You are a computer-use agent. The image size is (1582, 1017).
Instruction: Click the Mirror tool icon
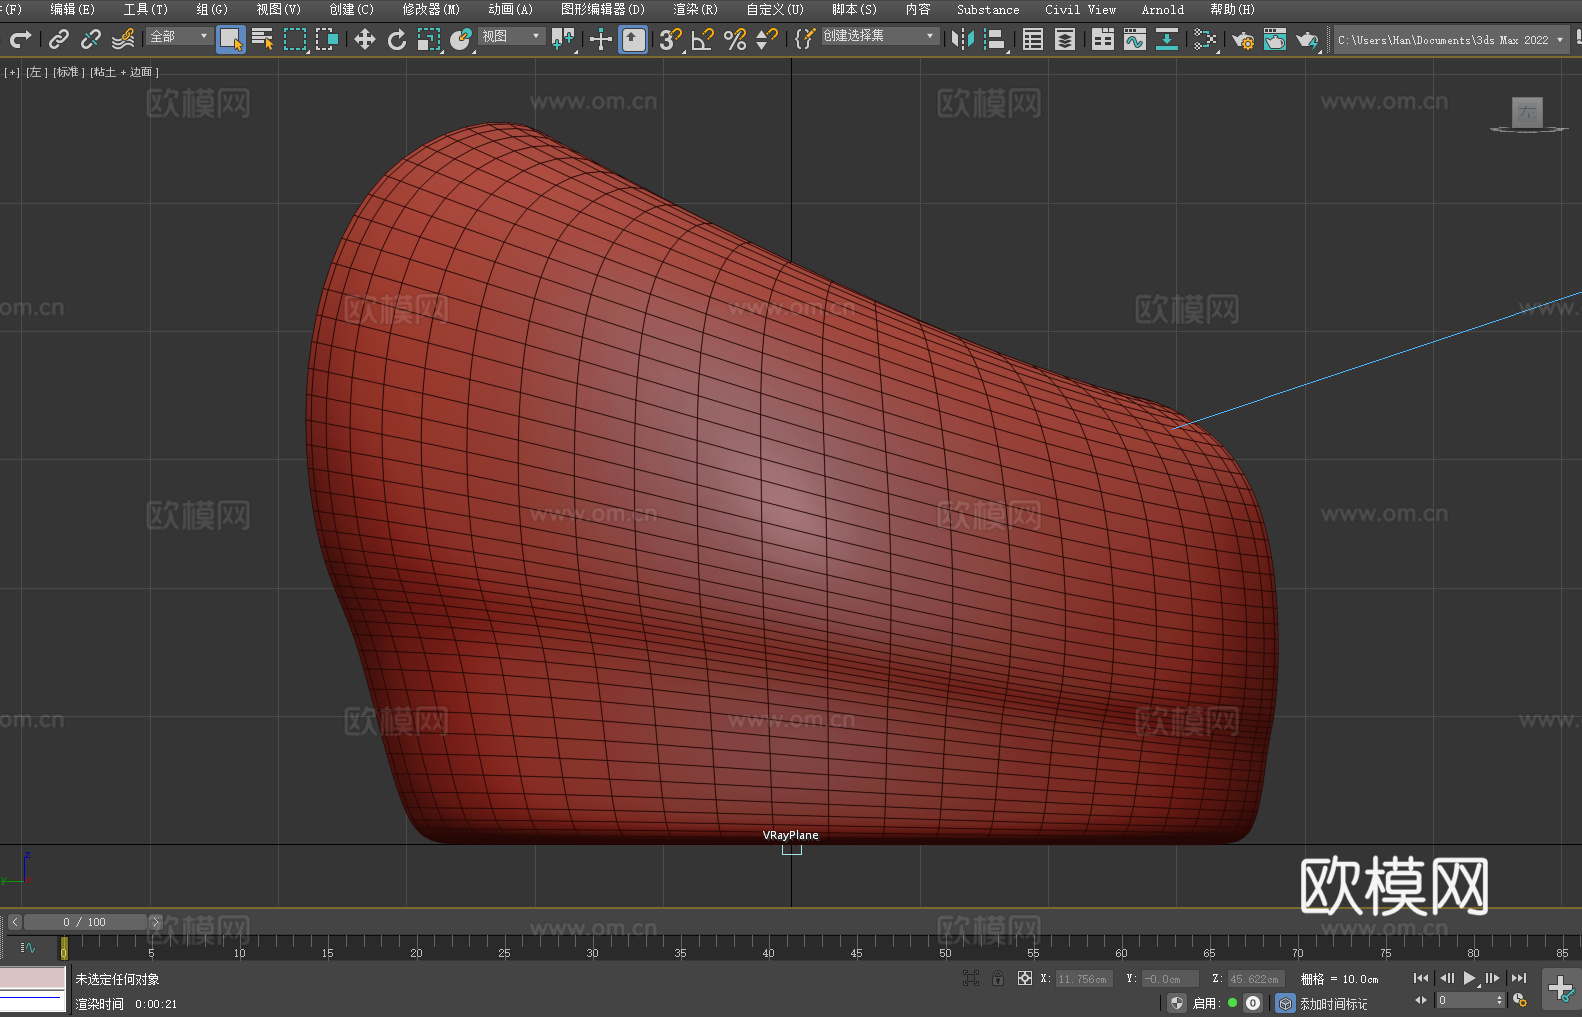pos(963,39)
